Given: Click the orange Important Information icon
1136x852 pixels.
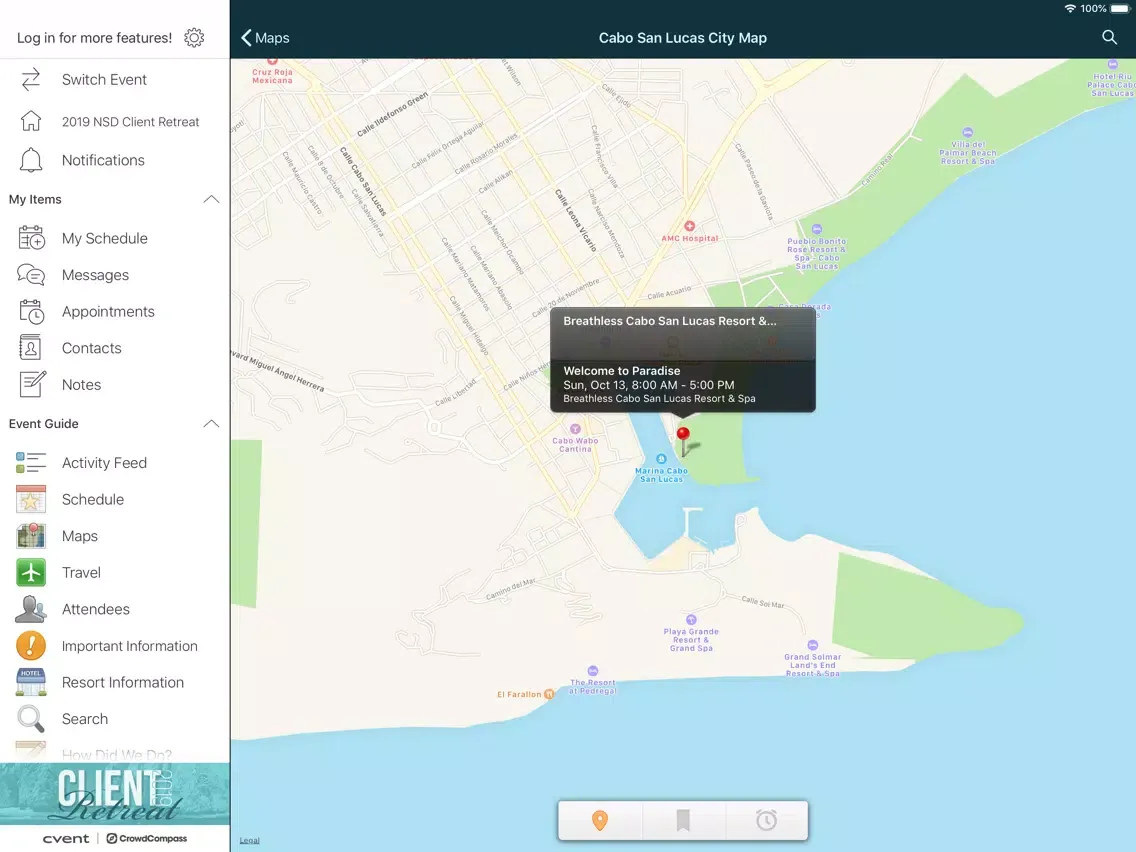Looking at the screenshot, I should (x=31, y=646).
